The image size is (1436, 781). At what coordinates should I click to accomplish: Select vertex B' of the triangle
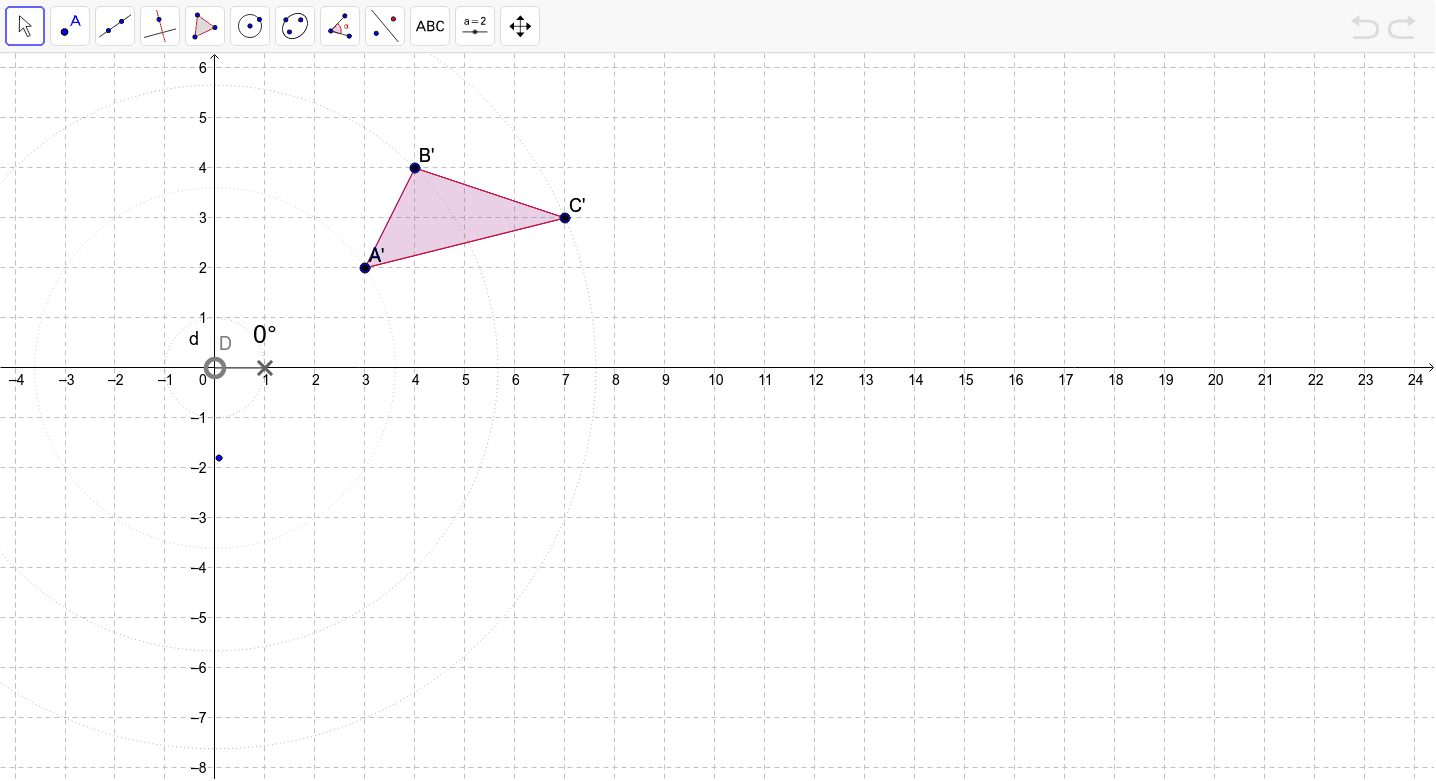(415, 167)
